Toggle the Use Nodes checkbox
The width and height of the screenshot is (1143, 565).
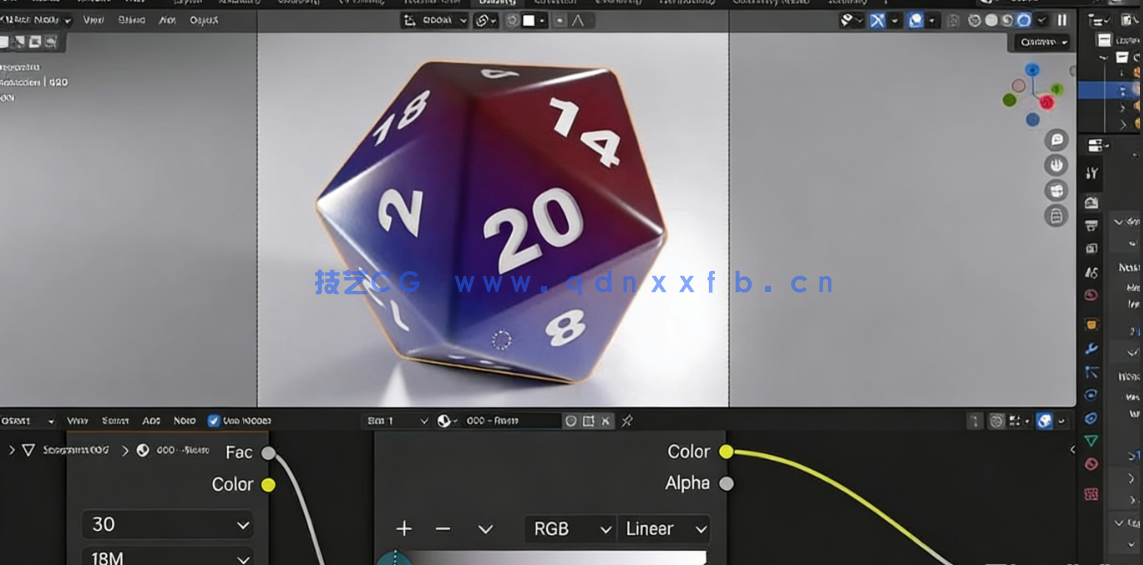(214, 421)
